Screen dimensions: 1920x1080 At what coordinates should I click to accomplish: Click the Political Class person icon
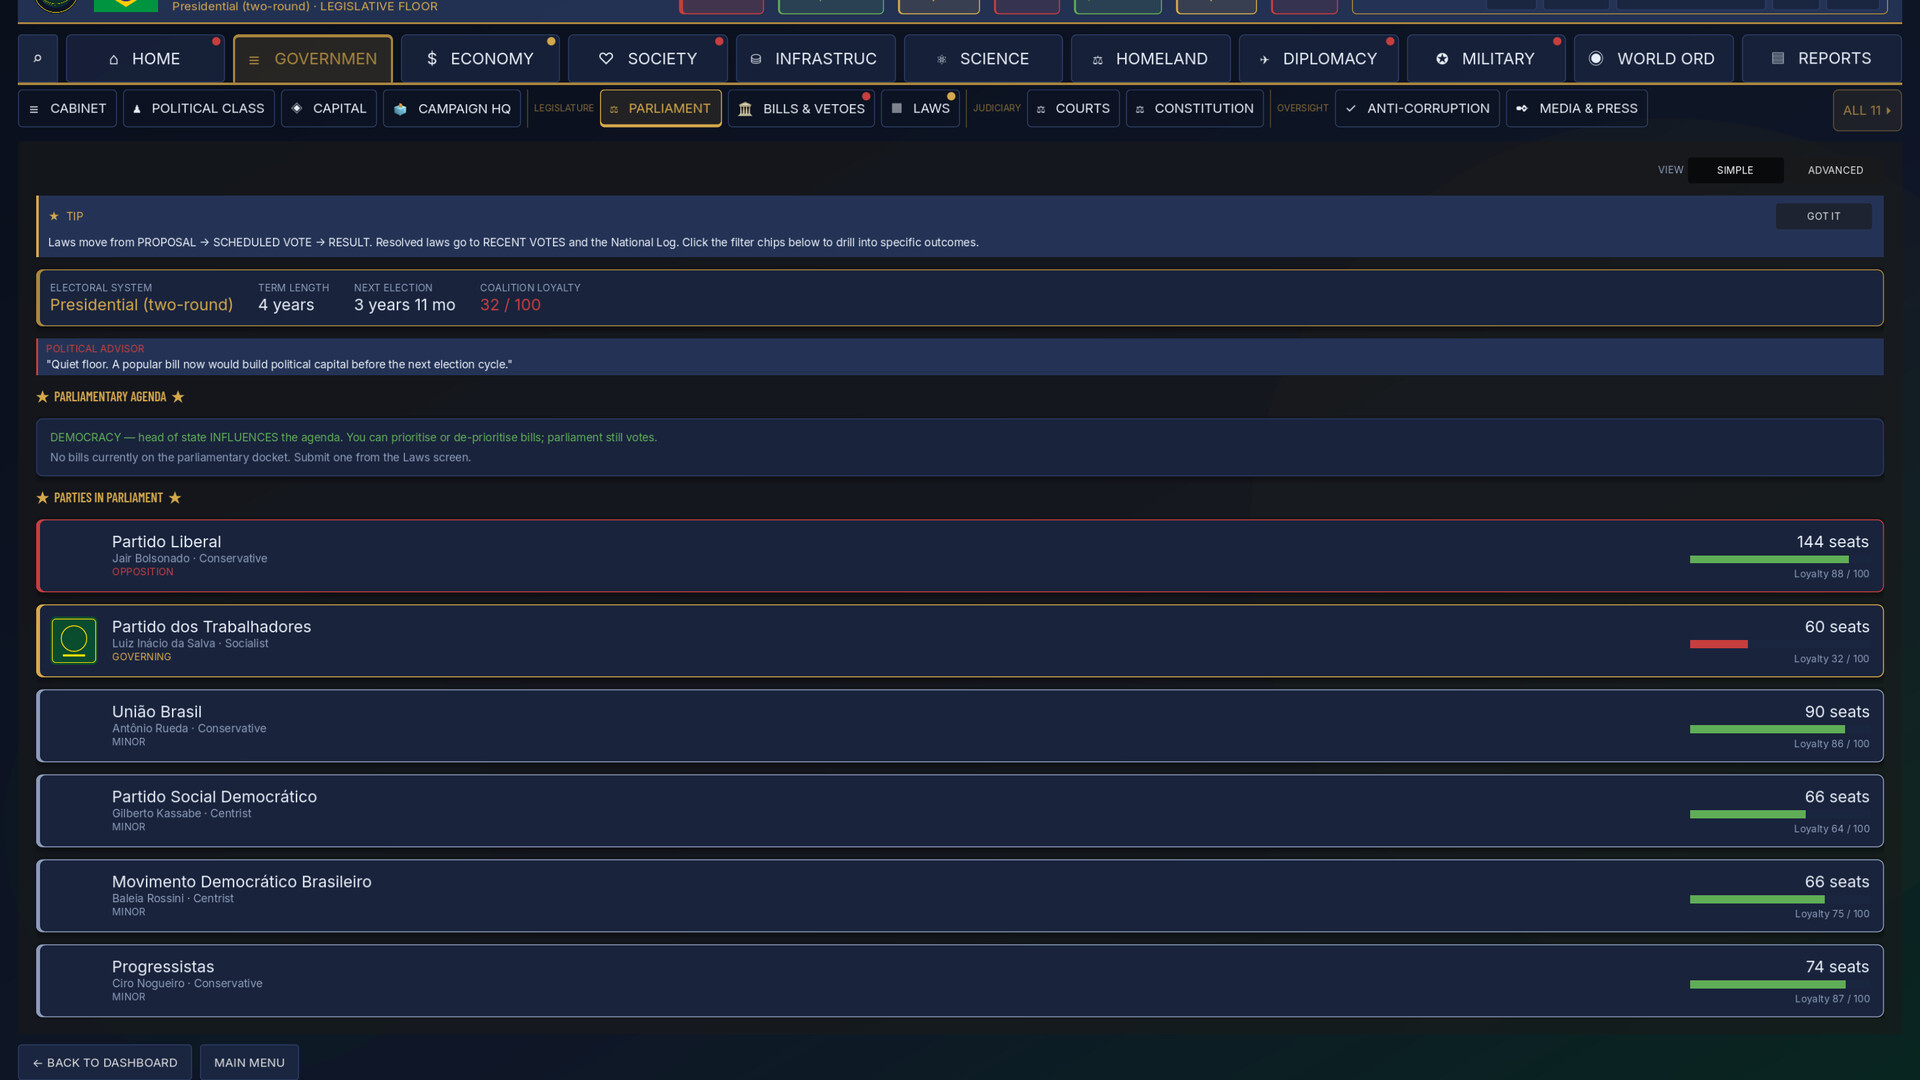[x=137, y=108]
